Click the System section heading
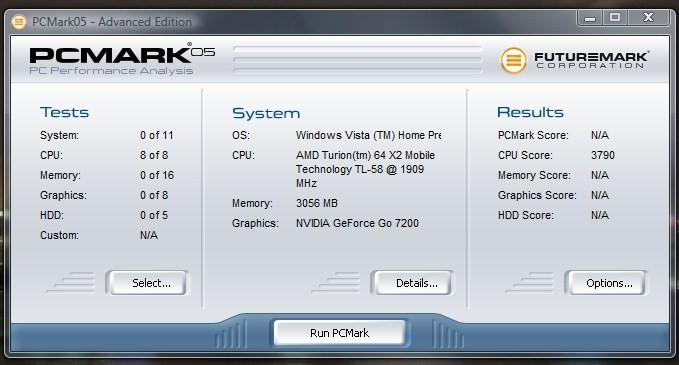The height and width of the screenshot is (365, 679). click(x=266, y=113)
